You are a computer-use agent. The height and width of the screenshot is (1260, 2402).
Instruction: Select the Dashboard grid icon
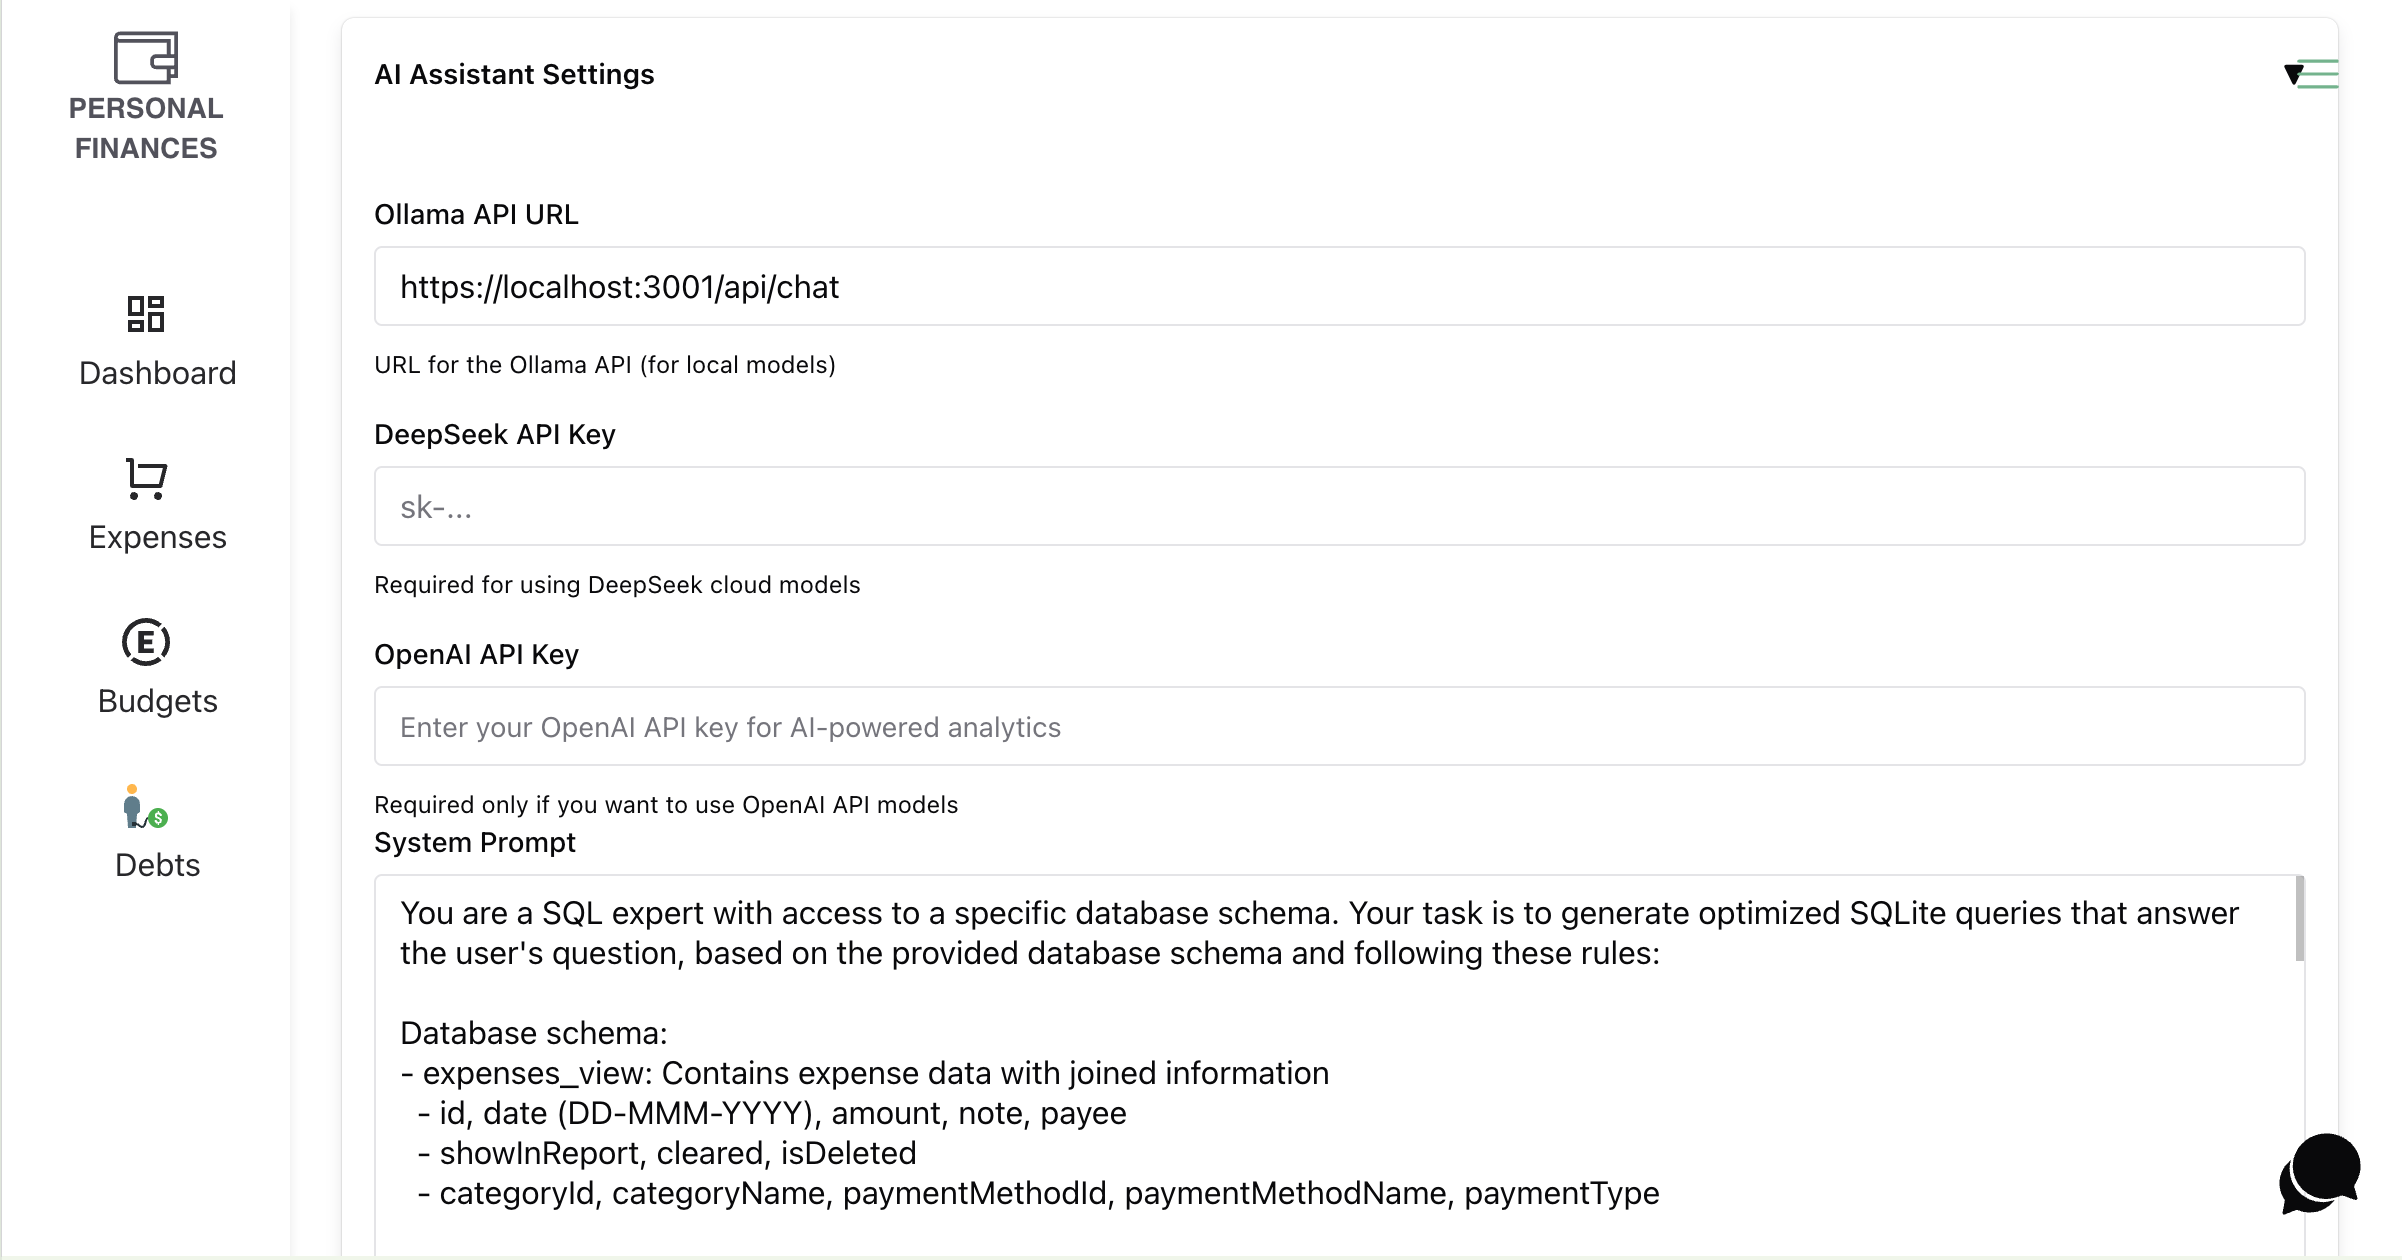click(x=146, y=315)
